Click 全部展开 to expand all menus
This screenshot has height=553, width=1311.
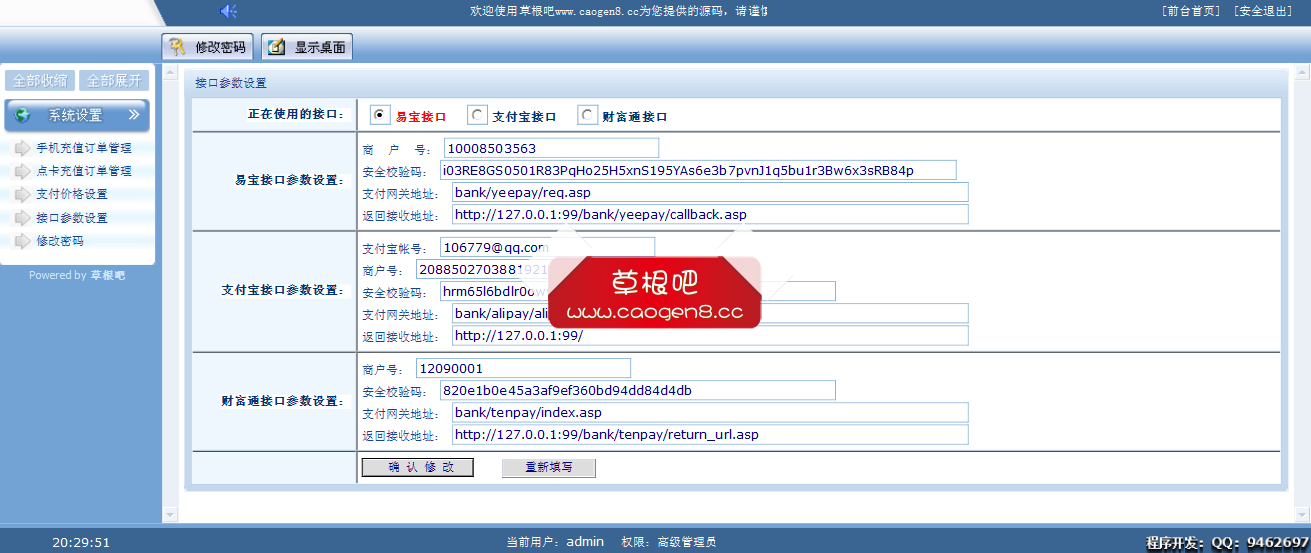pyautogui.click(x=114, y=81)
